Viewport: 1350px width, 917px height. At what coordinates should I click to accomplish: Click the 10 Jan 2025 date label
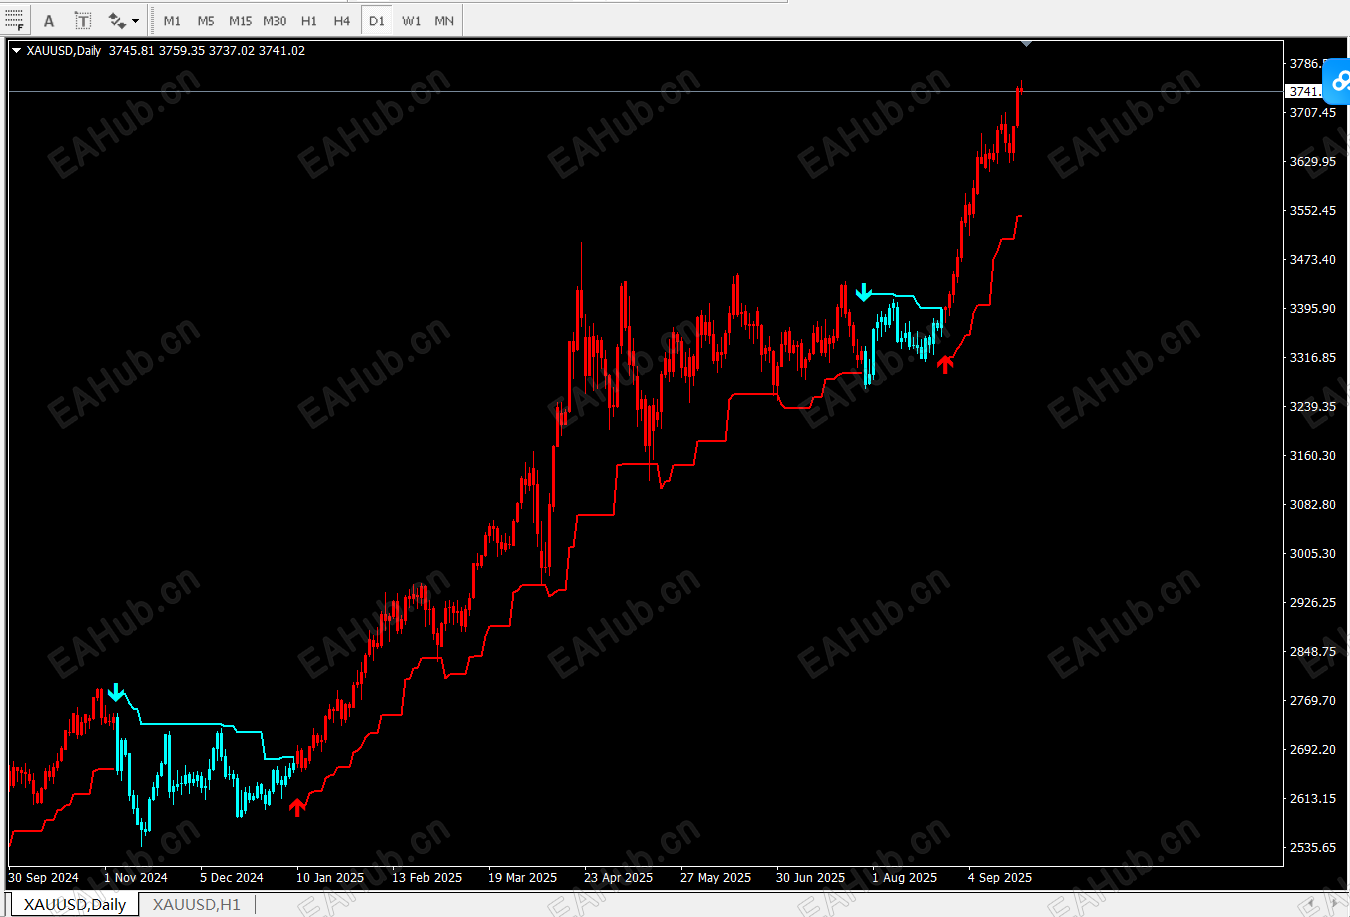[x=330, y=877]
